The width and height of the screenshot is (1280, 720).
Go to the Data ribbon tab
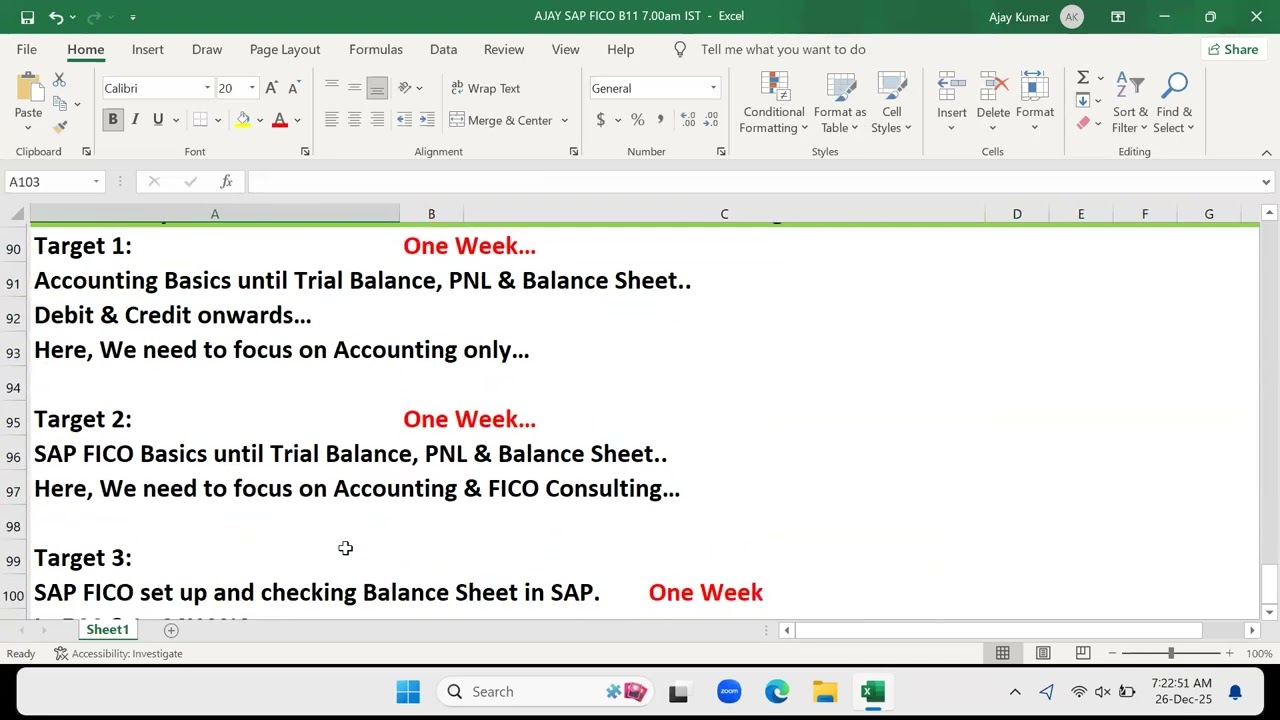click(443, 49)
